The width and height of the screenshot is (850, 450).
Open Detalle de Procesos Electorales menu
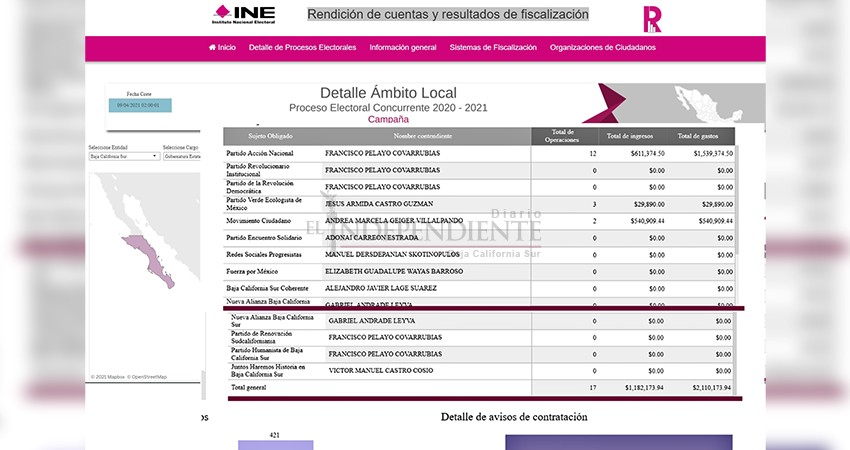click(x=302, y=48)
